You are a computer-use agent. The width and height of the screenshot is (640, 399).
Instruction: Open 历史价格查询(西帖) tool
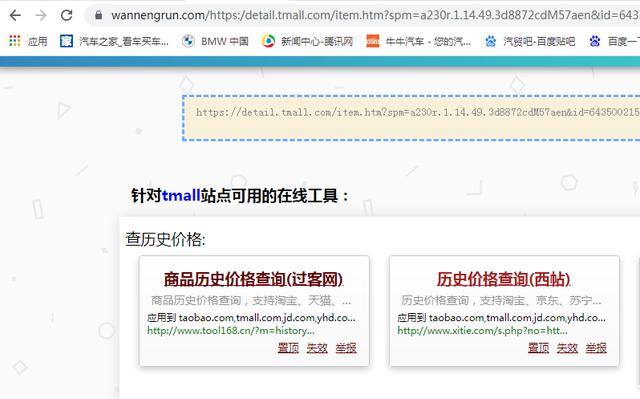pyautogui.click(x=504, y=279)
